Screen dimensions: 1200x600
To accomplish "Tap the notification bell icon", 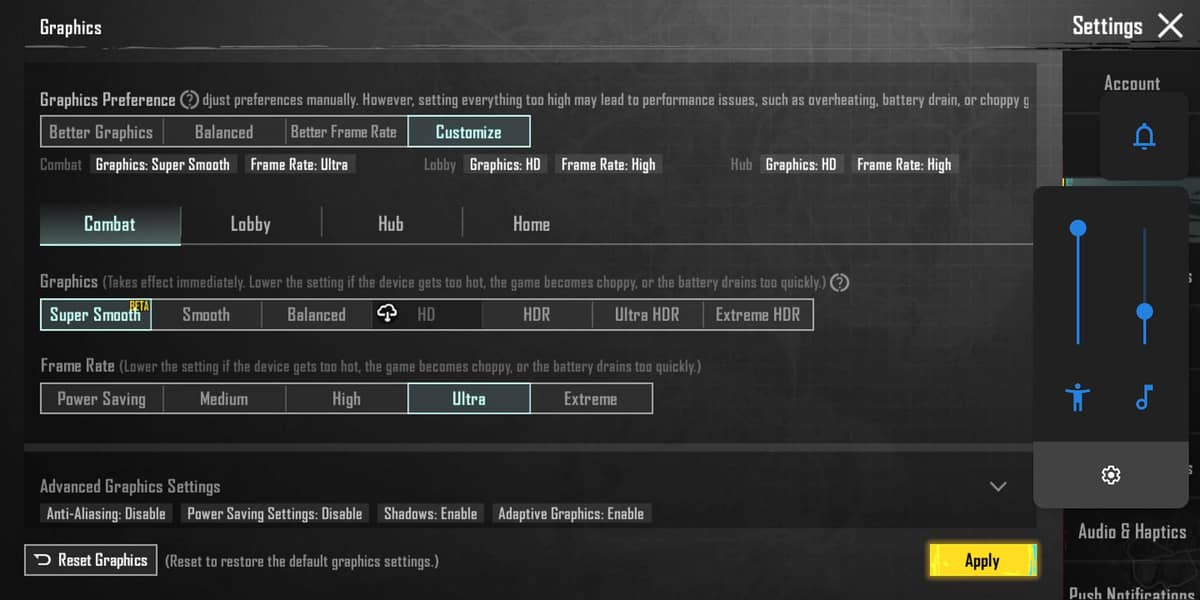I will coord(1144,137).
